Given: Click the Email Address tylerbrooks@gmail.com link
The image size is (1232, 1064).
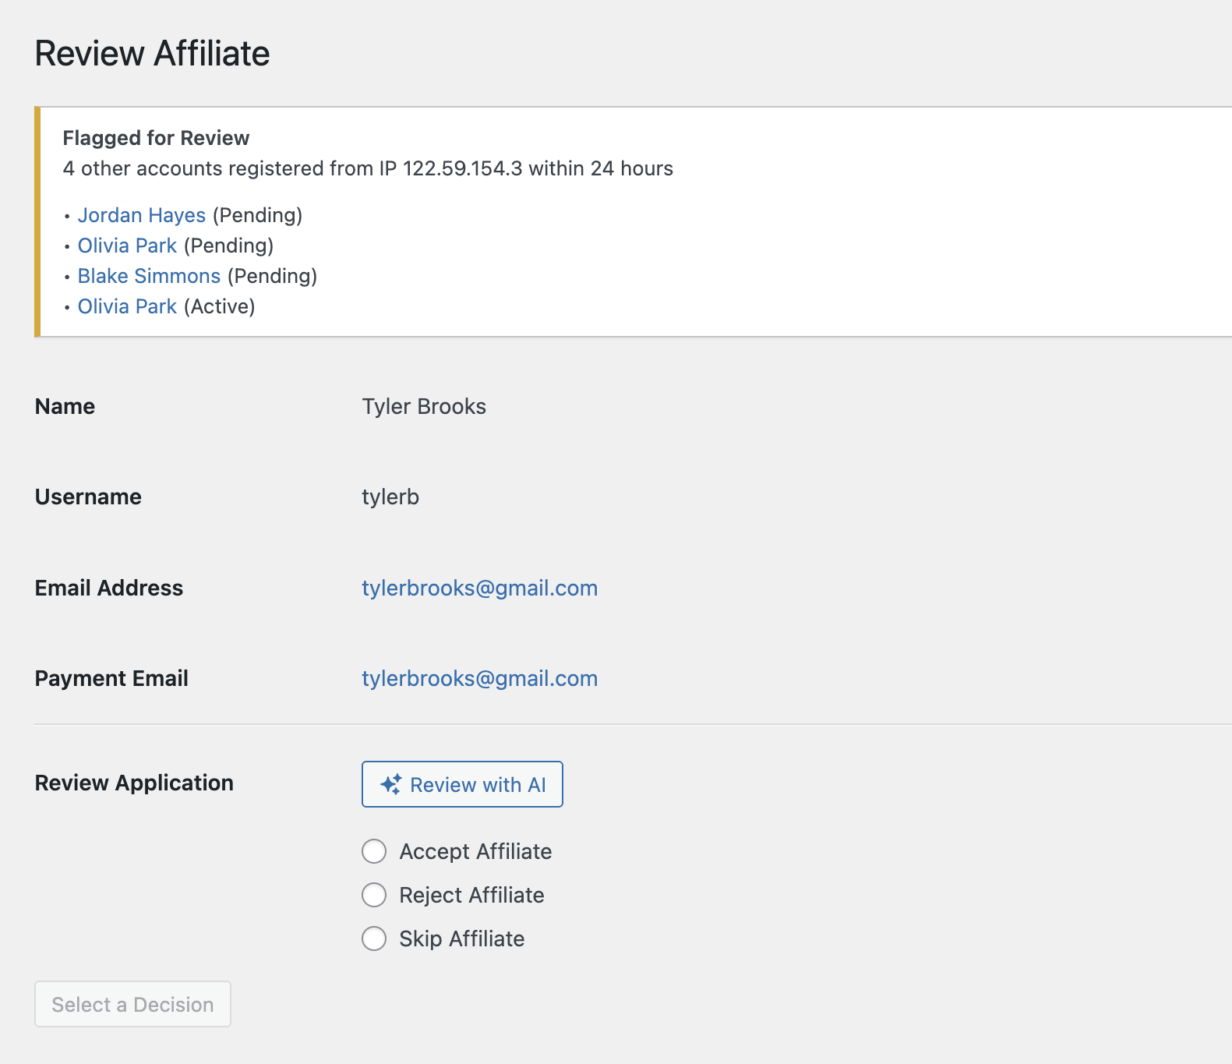Looking at the screenshot, I should [479, 588].
